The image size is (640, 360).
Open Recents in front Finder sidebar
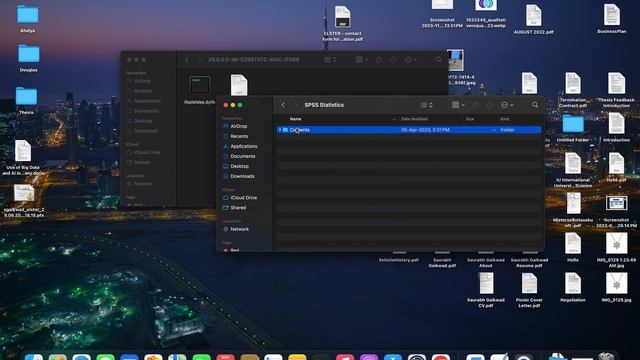[x=239, y=136]
